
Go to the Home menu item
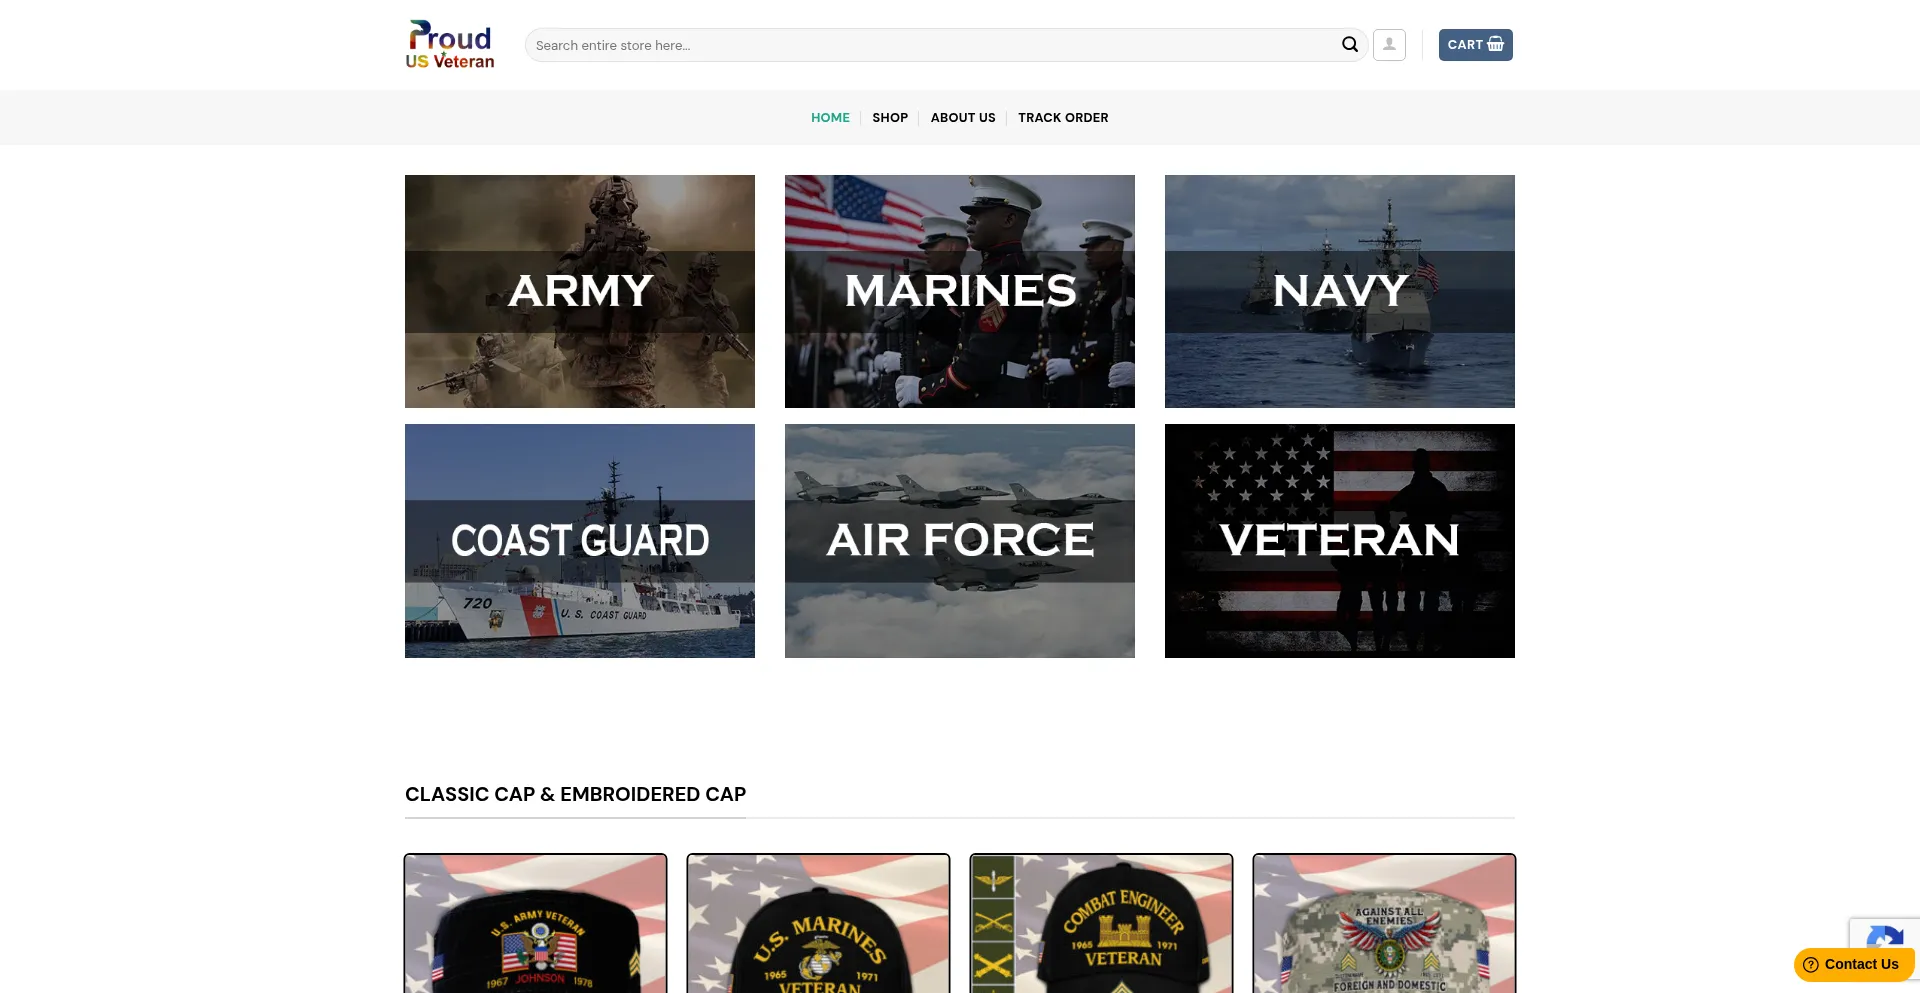coord(830,117)
